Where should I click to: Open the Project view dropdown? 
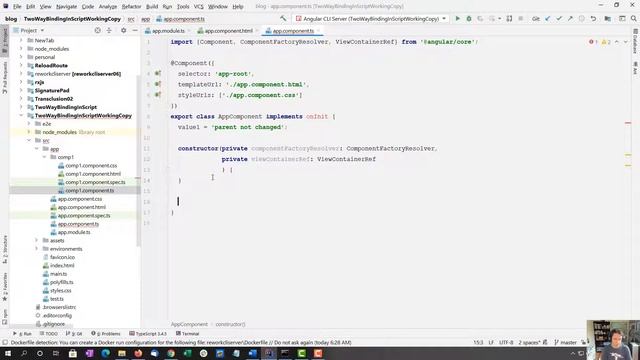42,30
